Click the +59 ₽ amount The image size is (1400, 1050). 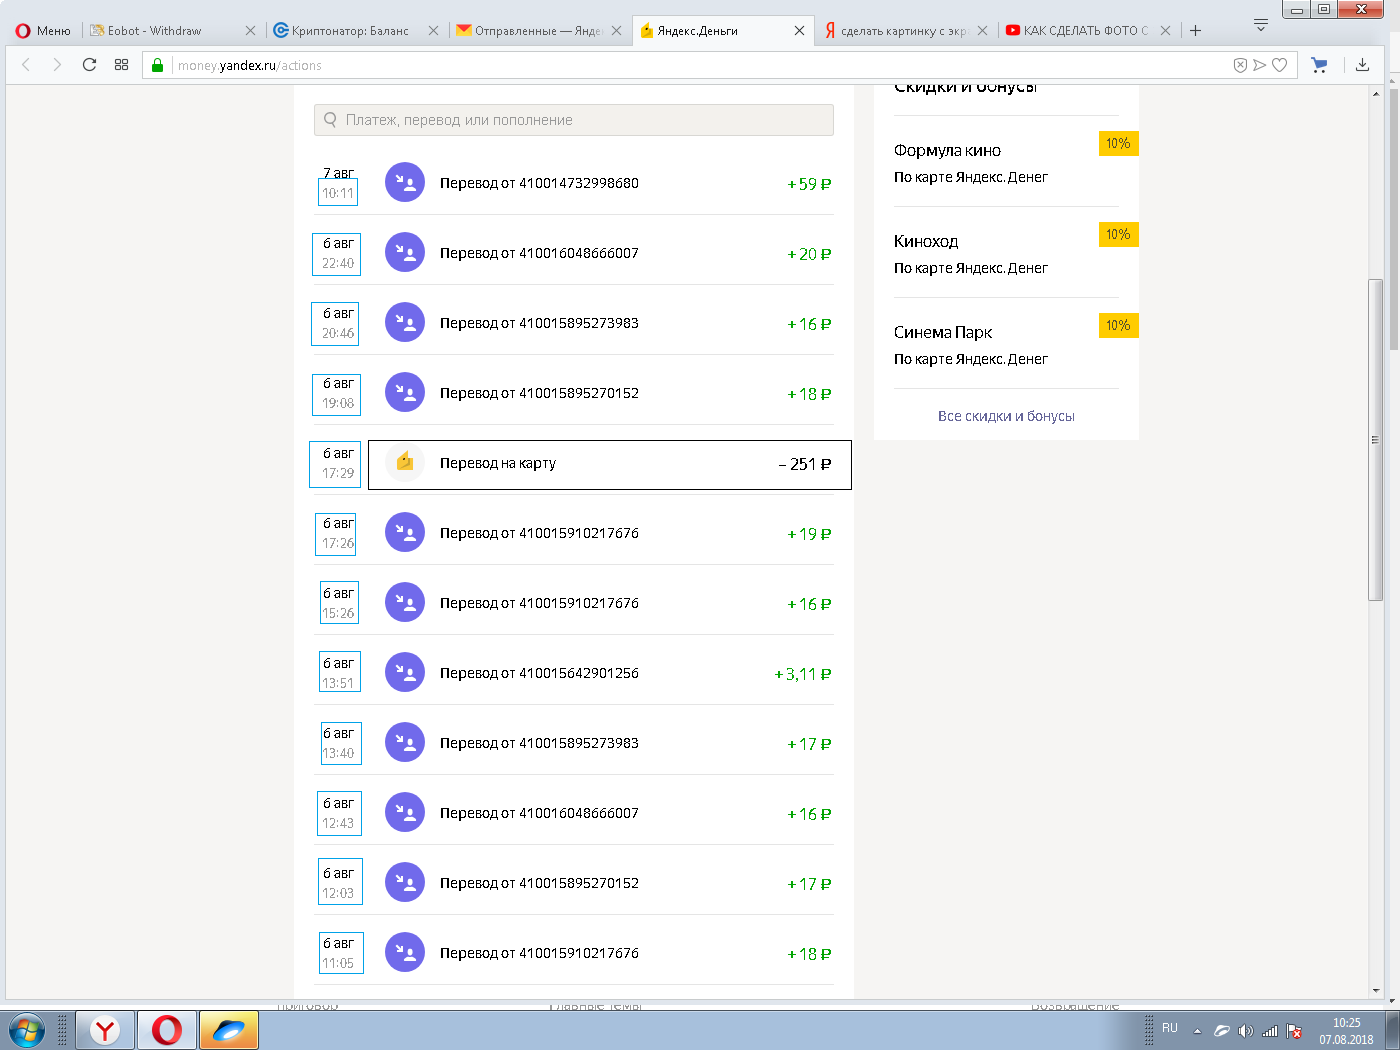pyautogui.click(x=809, y=184)
